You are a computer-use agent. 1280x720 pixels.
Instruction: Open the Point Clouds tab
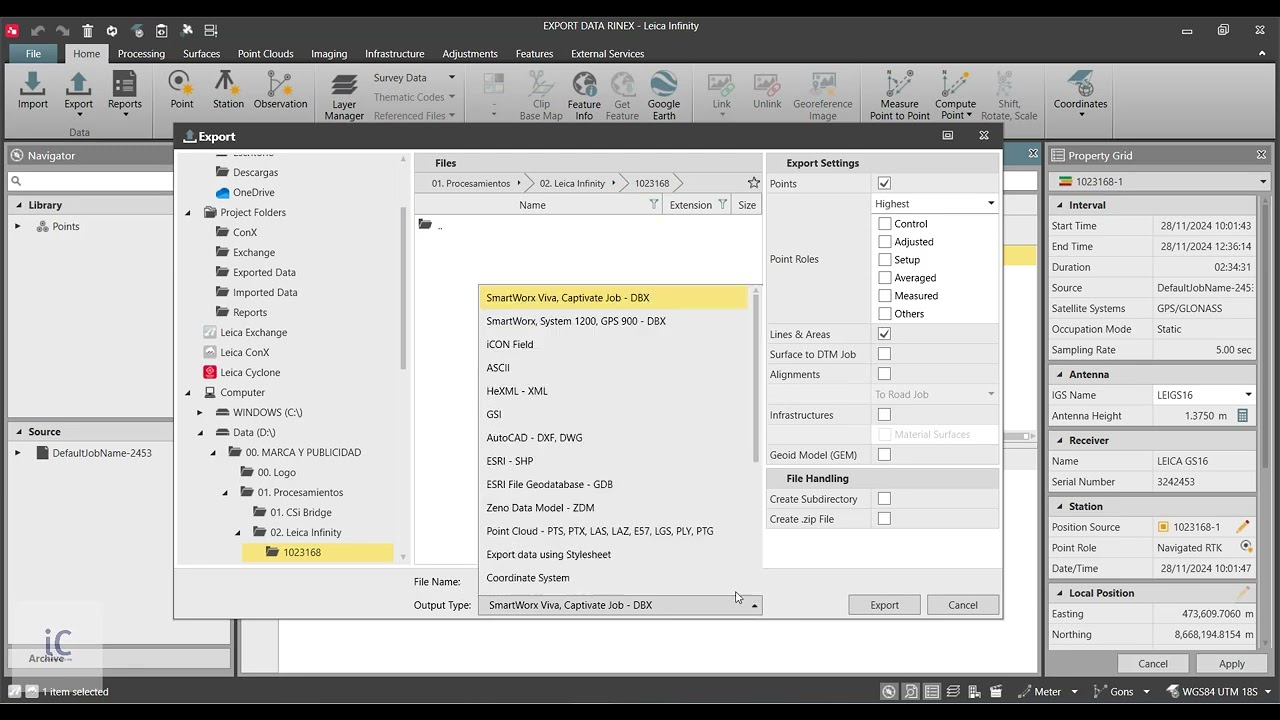(x=266, y=54)
